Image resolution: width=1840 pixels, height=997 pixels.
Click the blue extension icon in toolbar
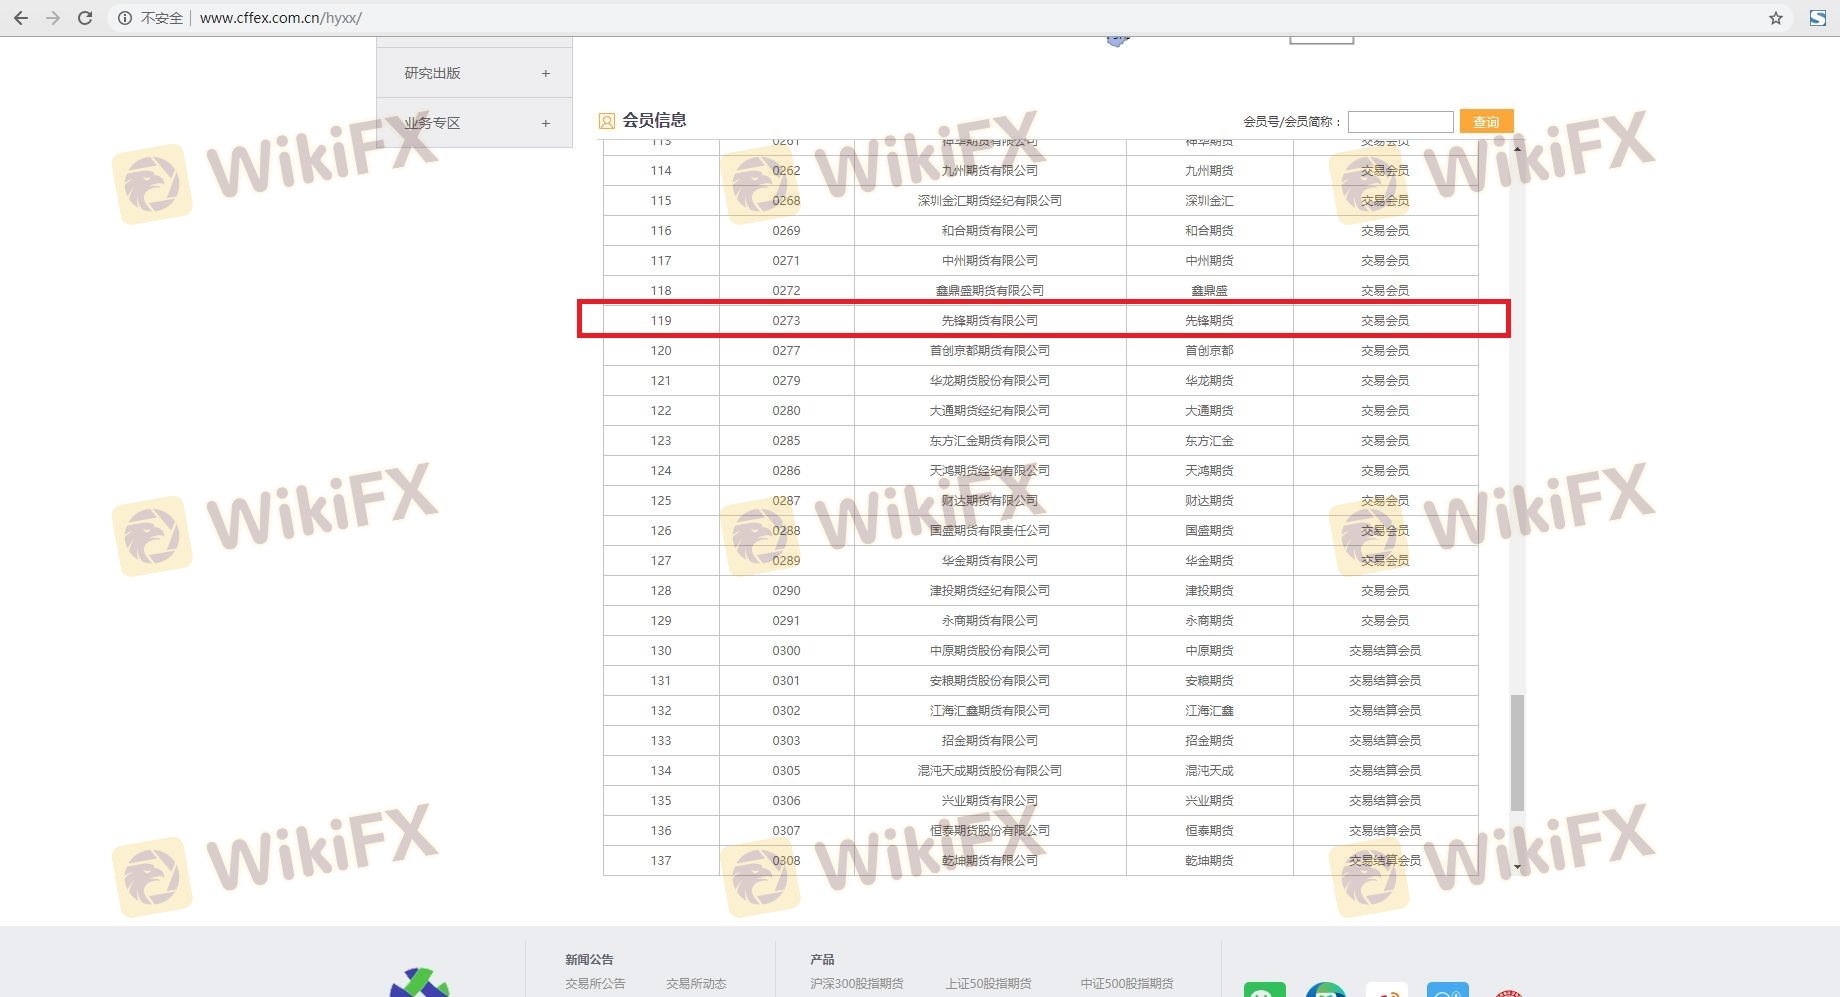pos(1817,18)
